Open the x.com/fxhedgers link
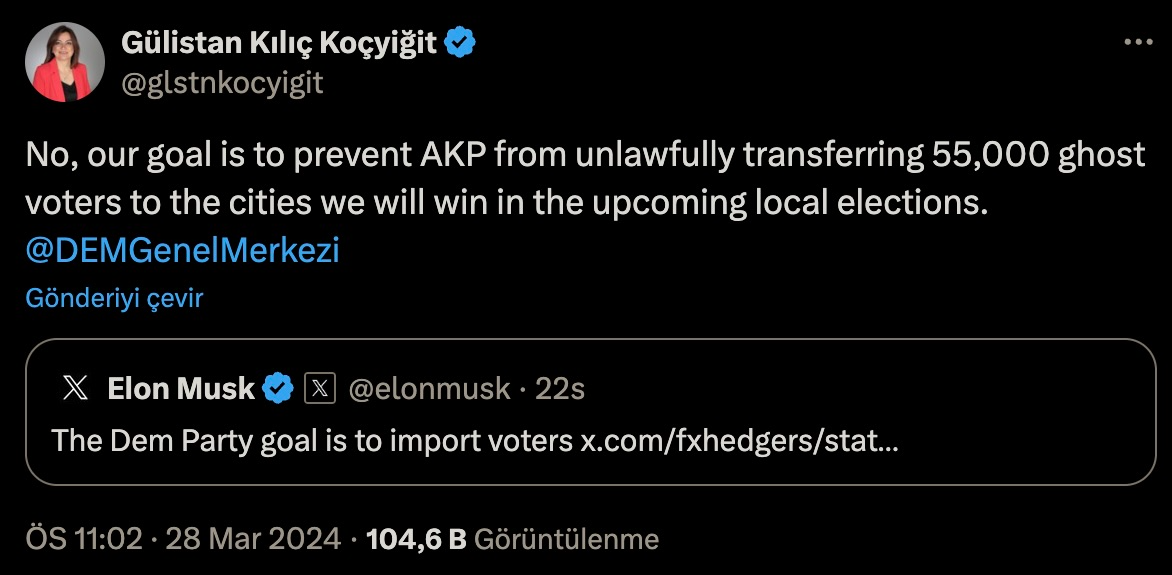 [x=739, y=440]
